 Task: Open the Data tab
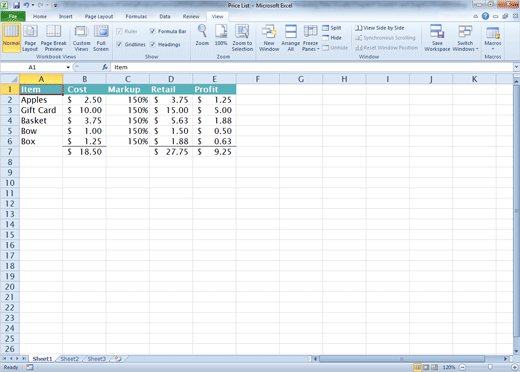[x=165, y=16]
